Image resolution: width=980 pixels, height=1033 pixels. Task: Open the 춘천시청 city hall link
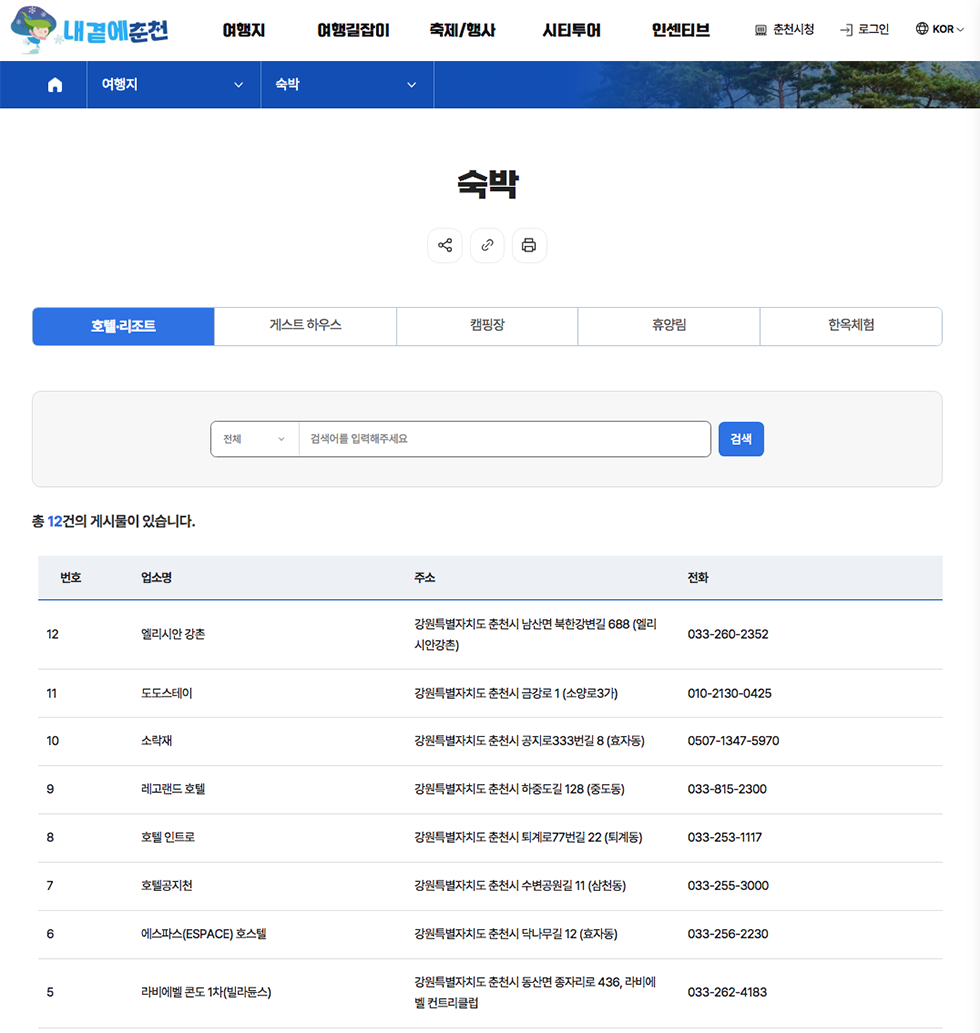pos(784,30)
